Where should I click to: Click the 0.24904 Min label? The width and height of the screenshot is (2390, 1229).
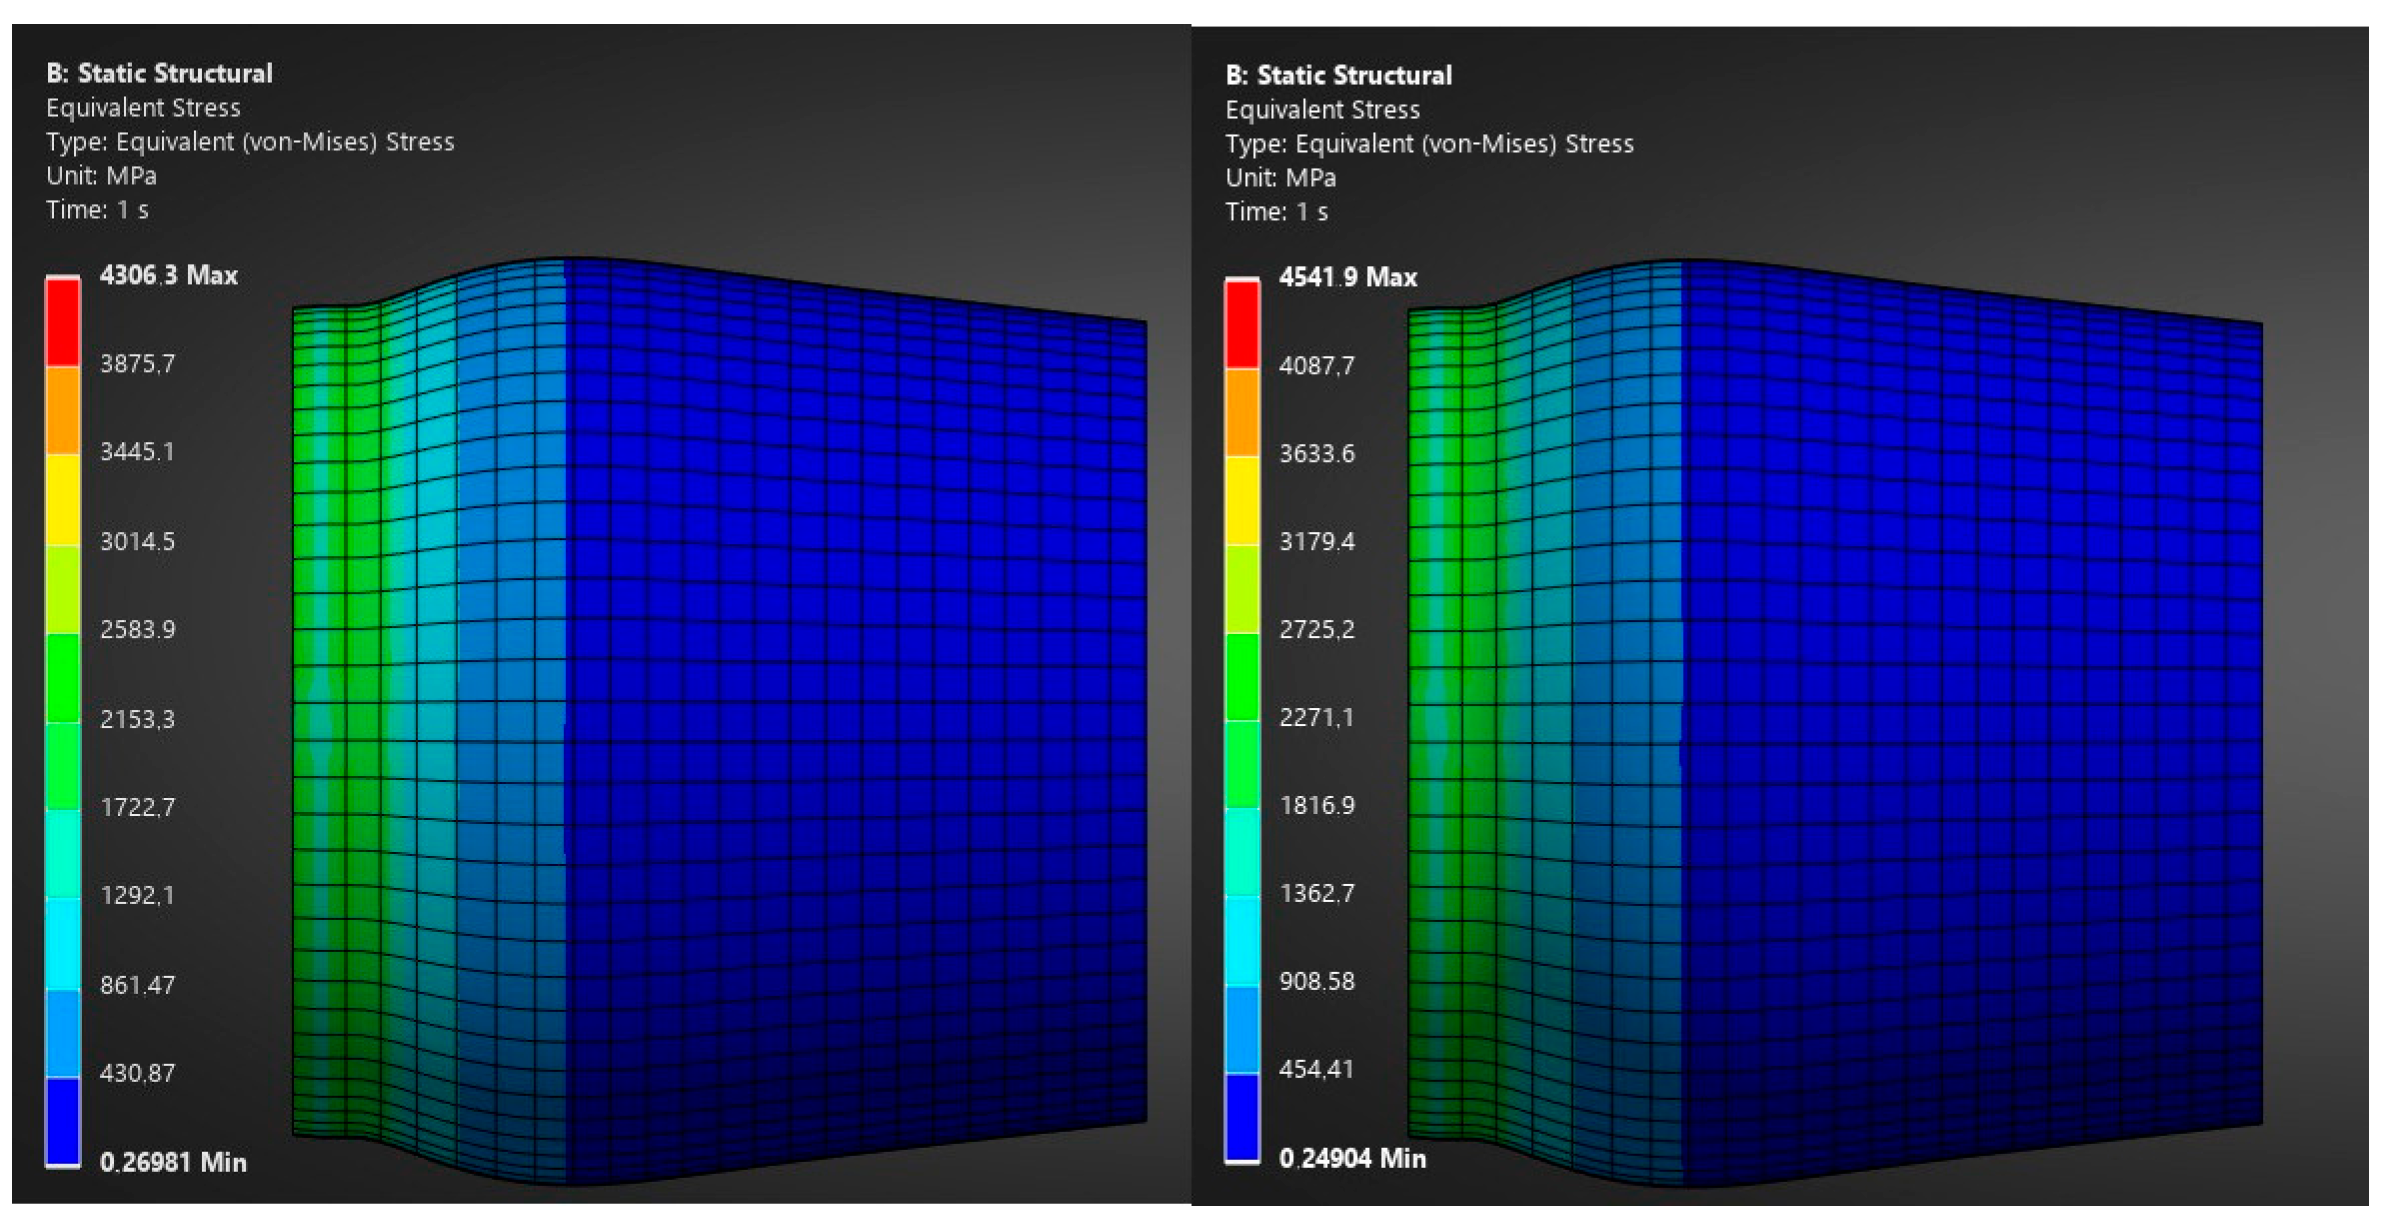tap(1352, 1158)
